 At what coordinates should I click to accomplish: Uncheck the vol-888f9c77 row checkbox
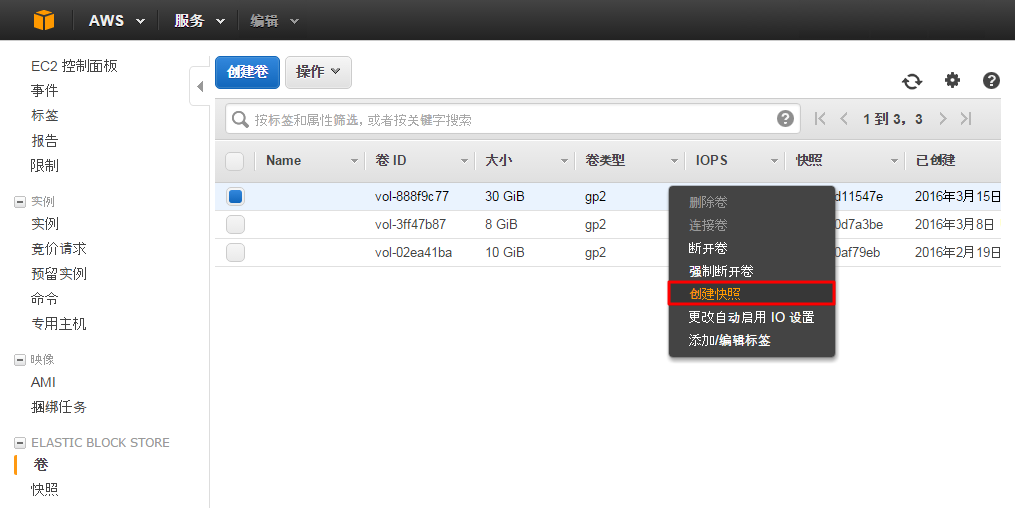[235, 196]
